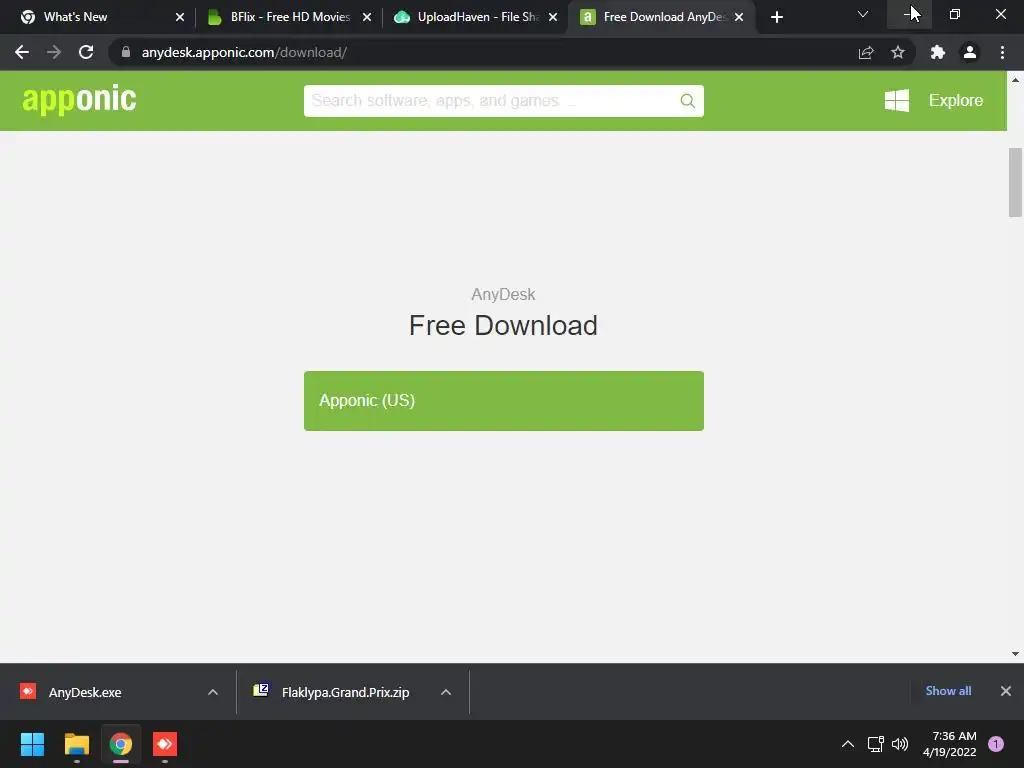Click the Chrome taskbar icon
This screenshot has height=768, width=1024.
tap(121, 744)
